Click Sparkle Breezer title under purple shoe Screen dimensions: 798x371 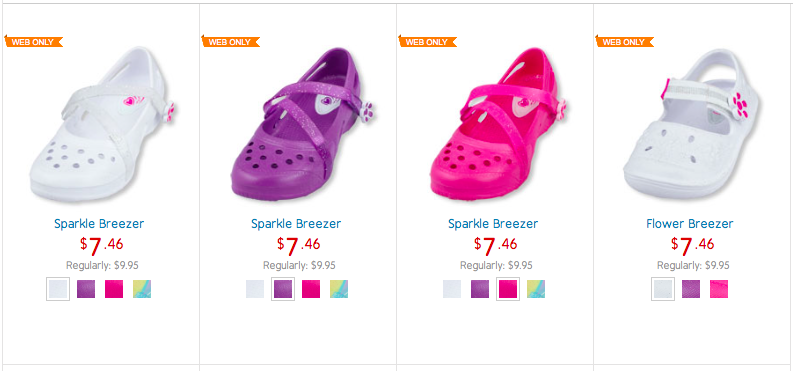point(296,223)
